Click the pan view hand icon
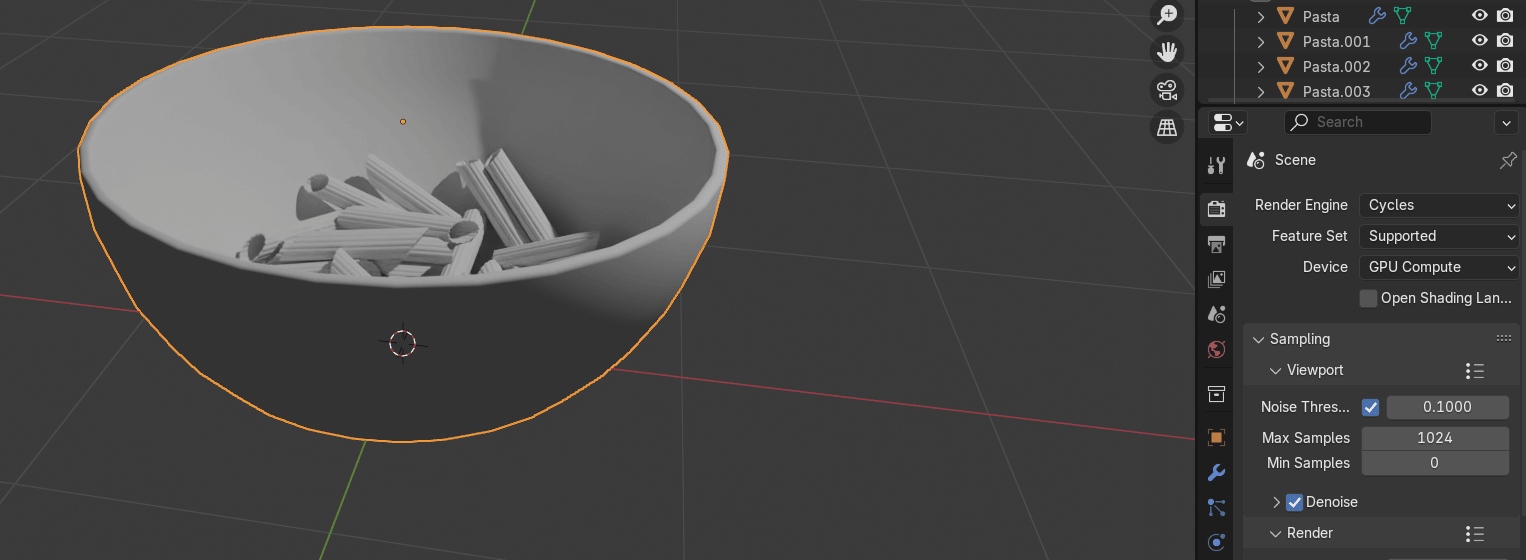Viewport: 1526px width, 560px height. tap(1167, 52)
